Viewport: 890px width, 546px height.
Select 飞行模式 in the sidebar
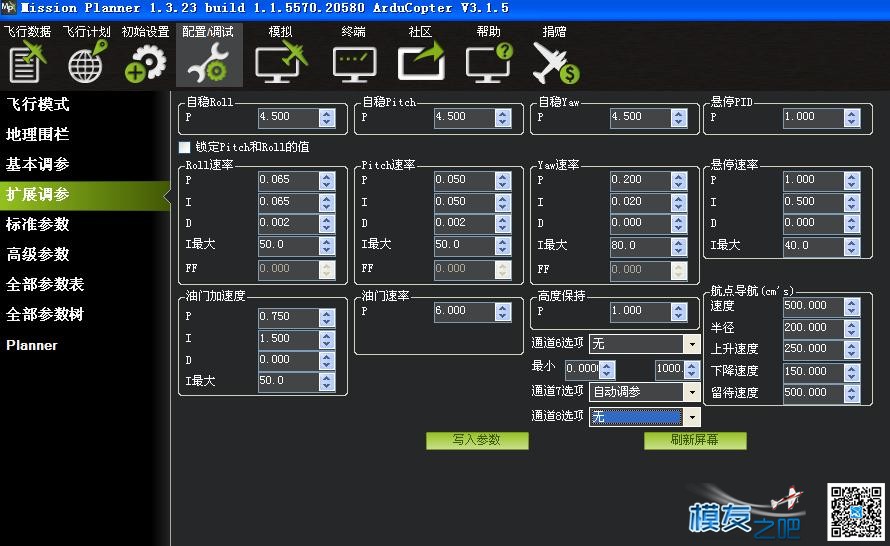37,104
